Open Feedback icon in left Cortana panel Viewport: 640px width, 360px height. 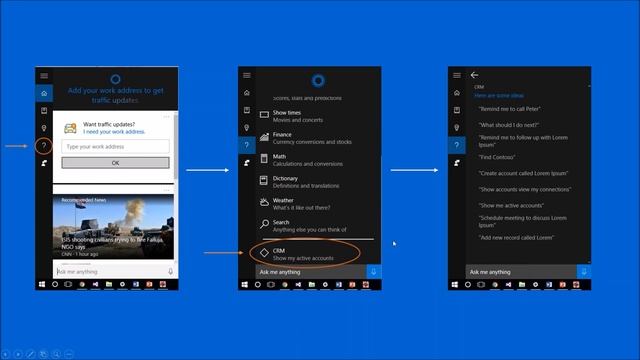click(x=44, y=163)
